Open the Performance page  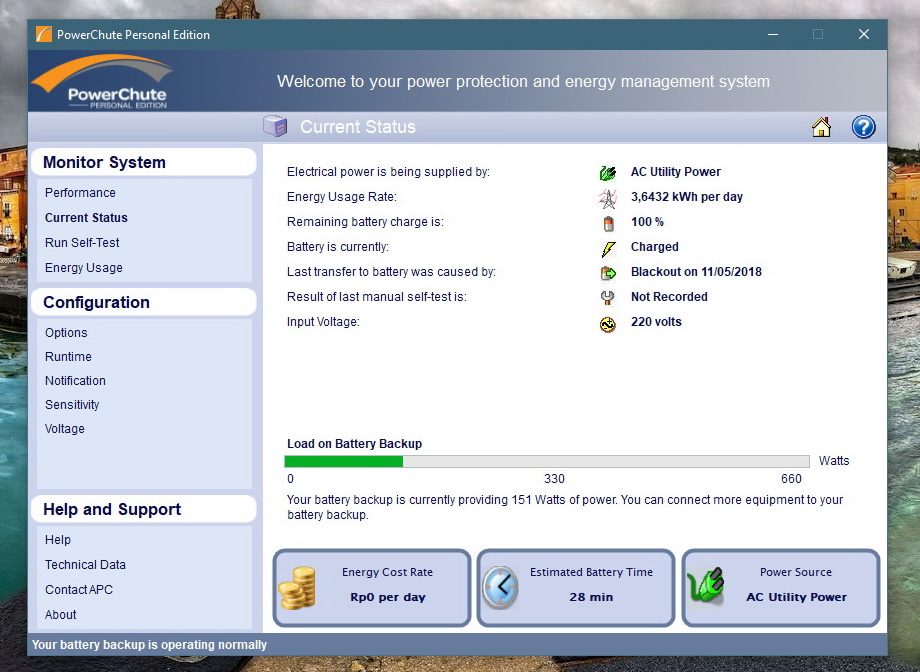[80, 193]
